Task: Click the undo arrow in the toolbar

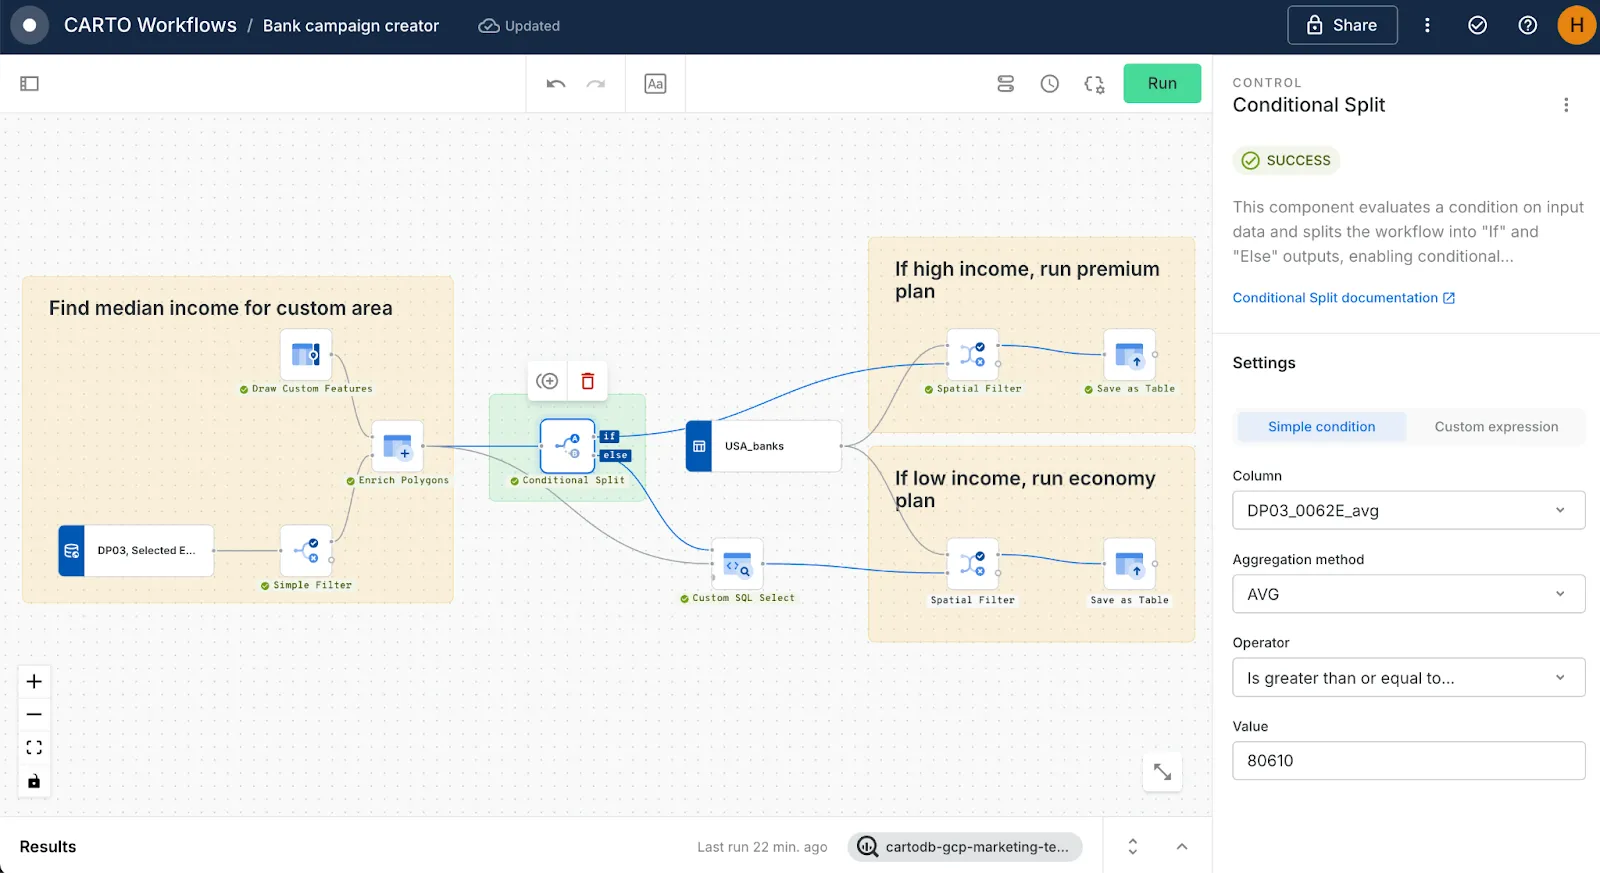Action: [x=556, y=84]
